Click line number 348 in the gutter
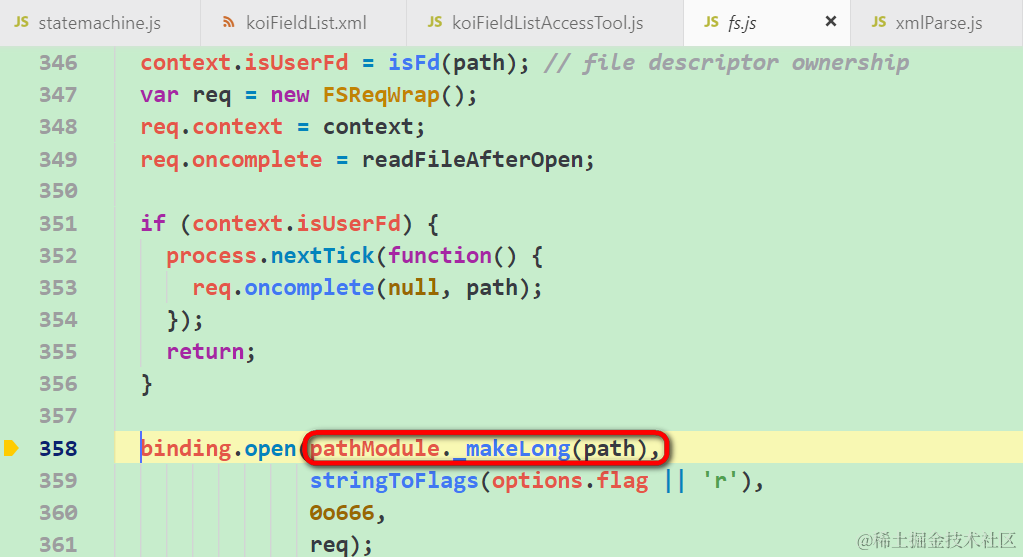 coord(58,127)
